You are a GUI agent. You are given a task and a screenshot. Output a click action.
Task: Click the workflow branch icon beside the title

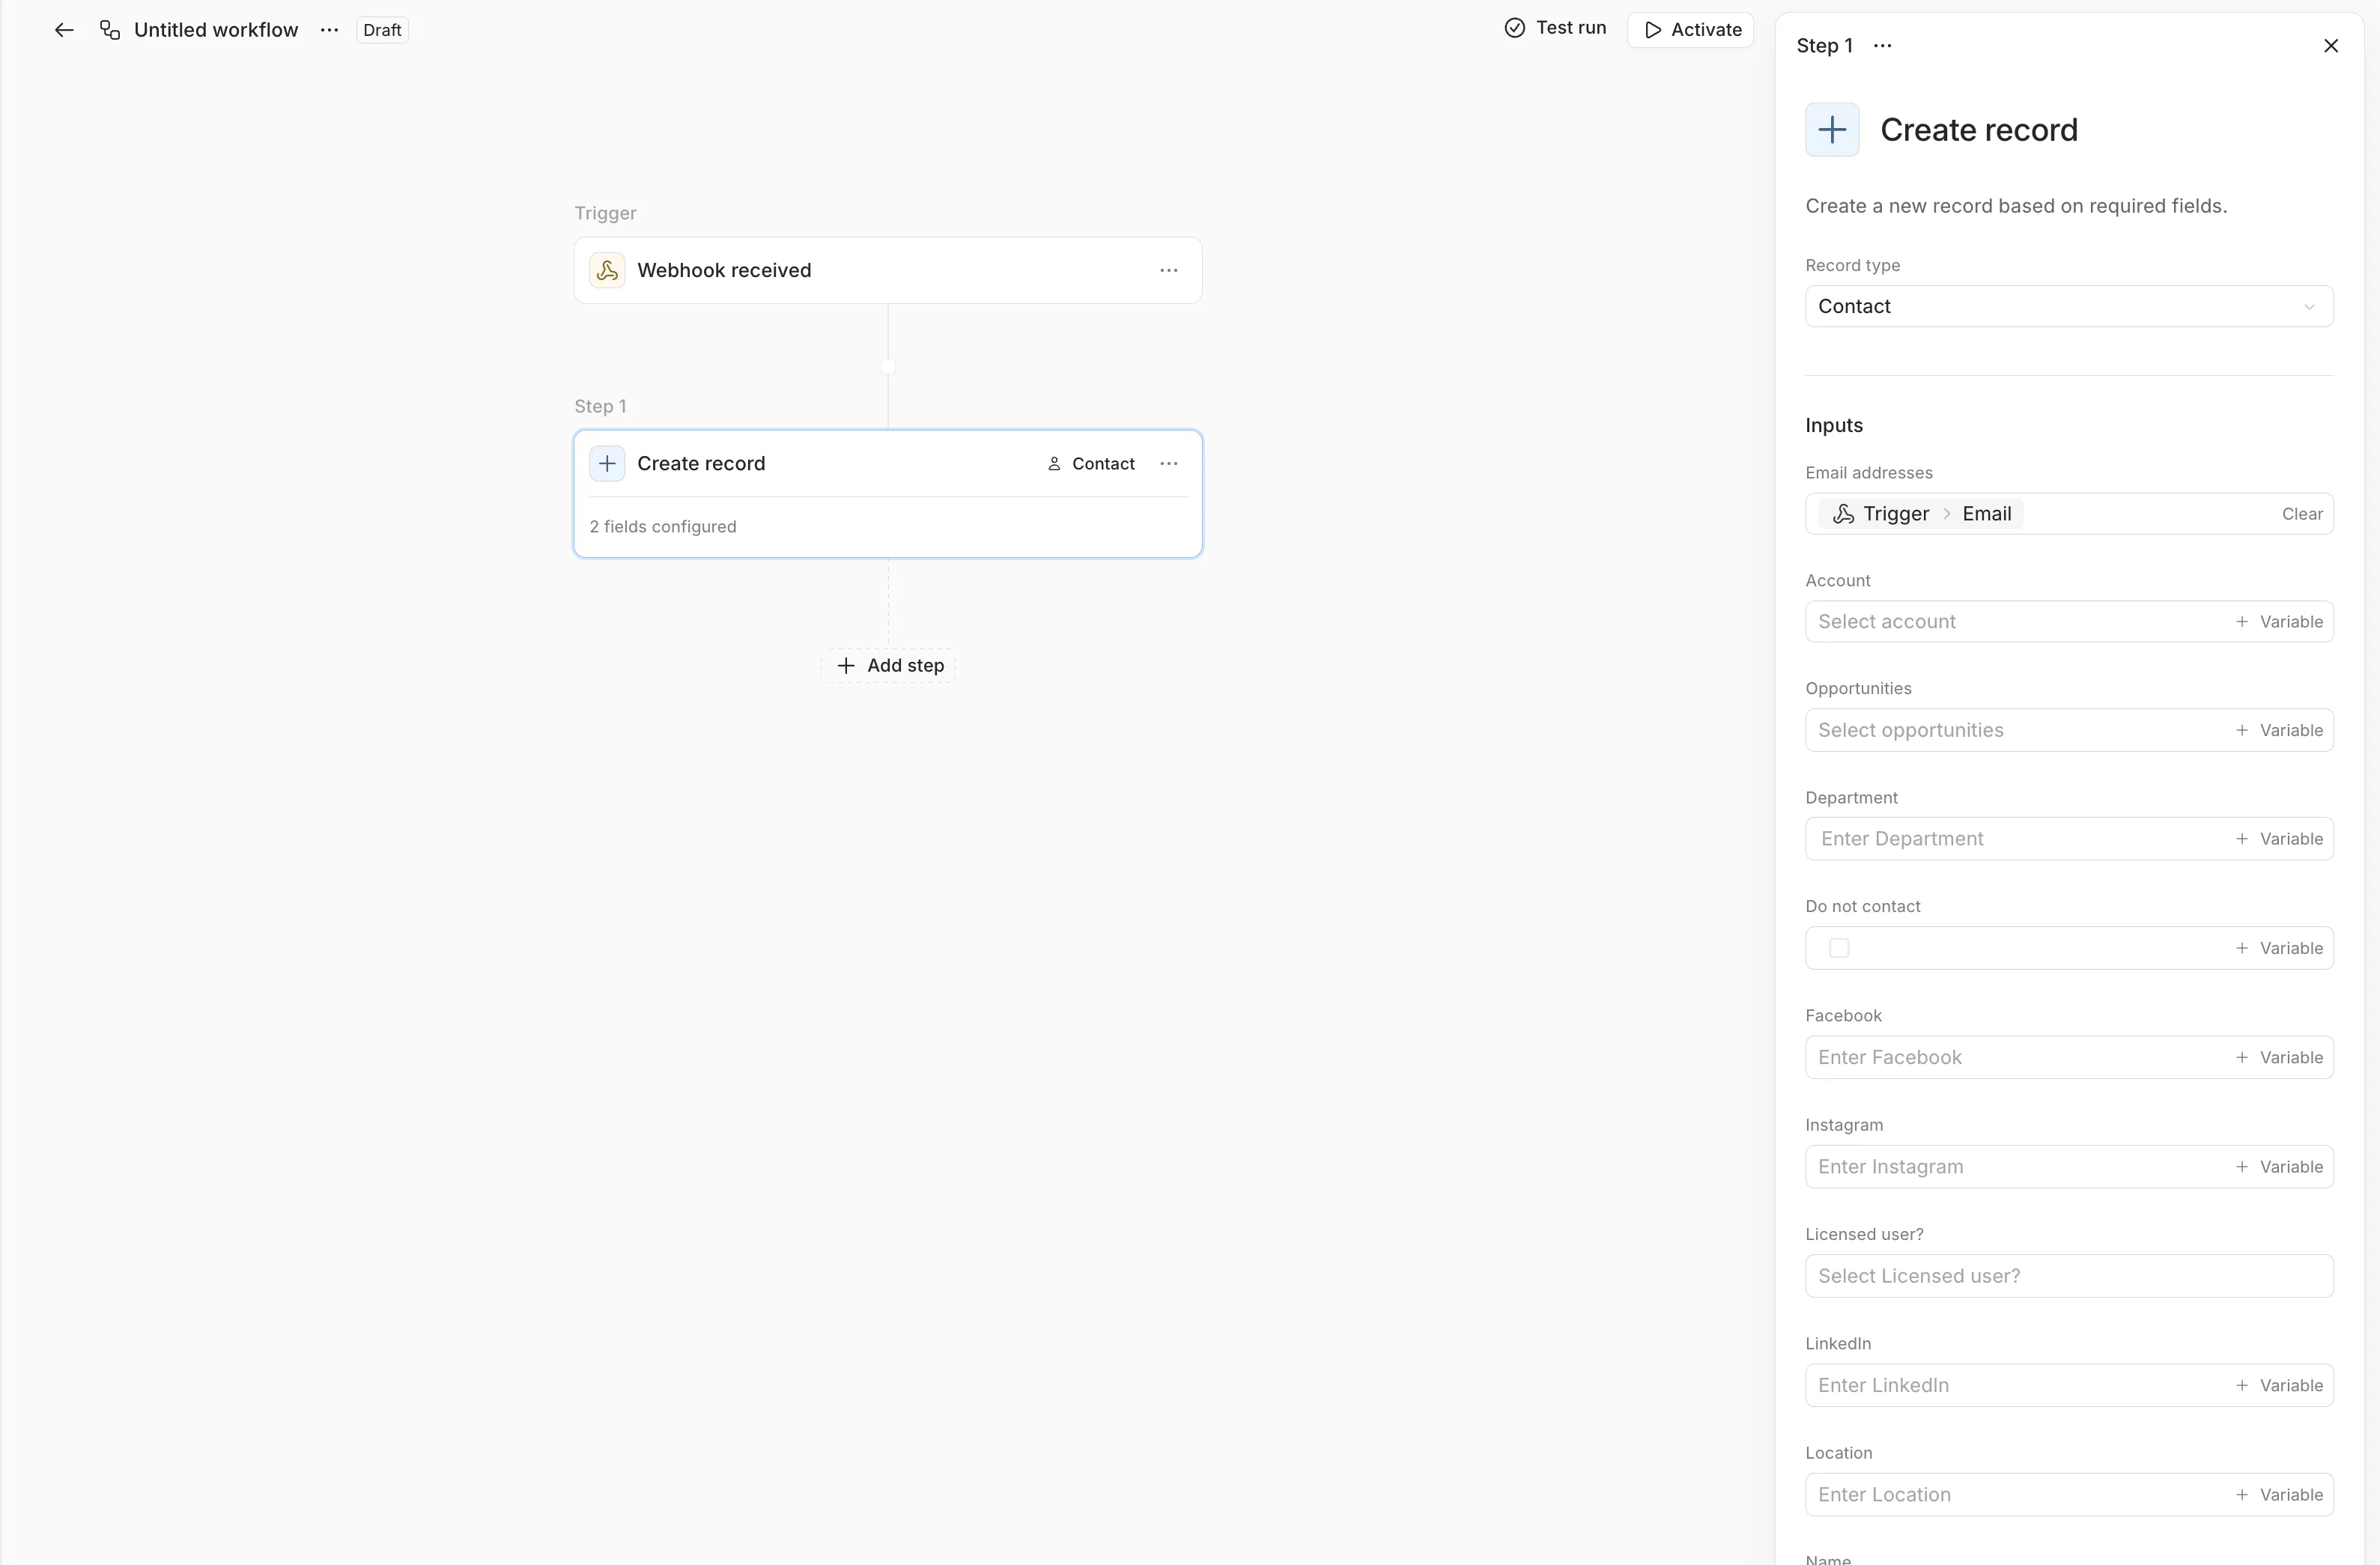pos(109,29)
